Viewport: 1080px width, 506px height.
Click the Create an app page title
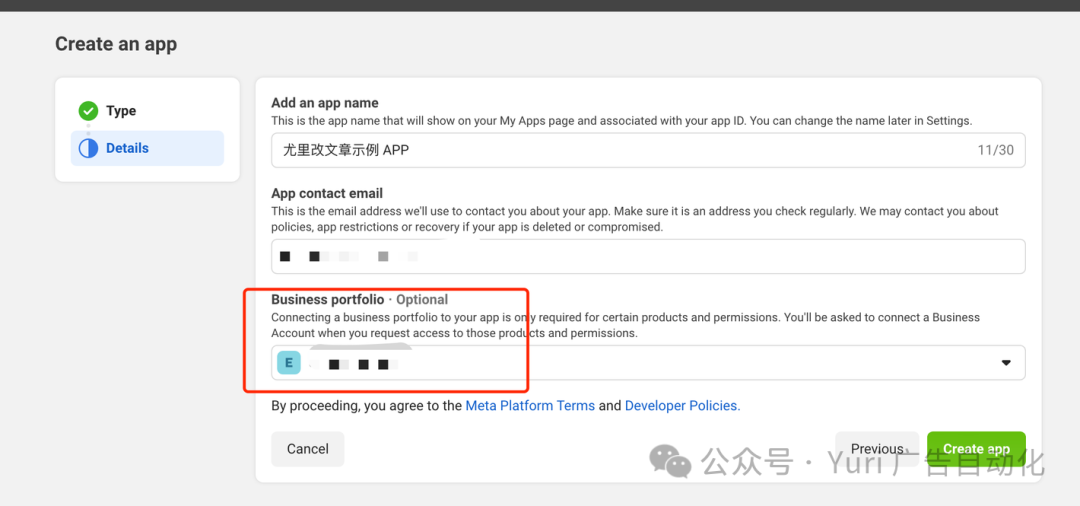116,44
